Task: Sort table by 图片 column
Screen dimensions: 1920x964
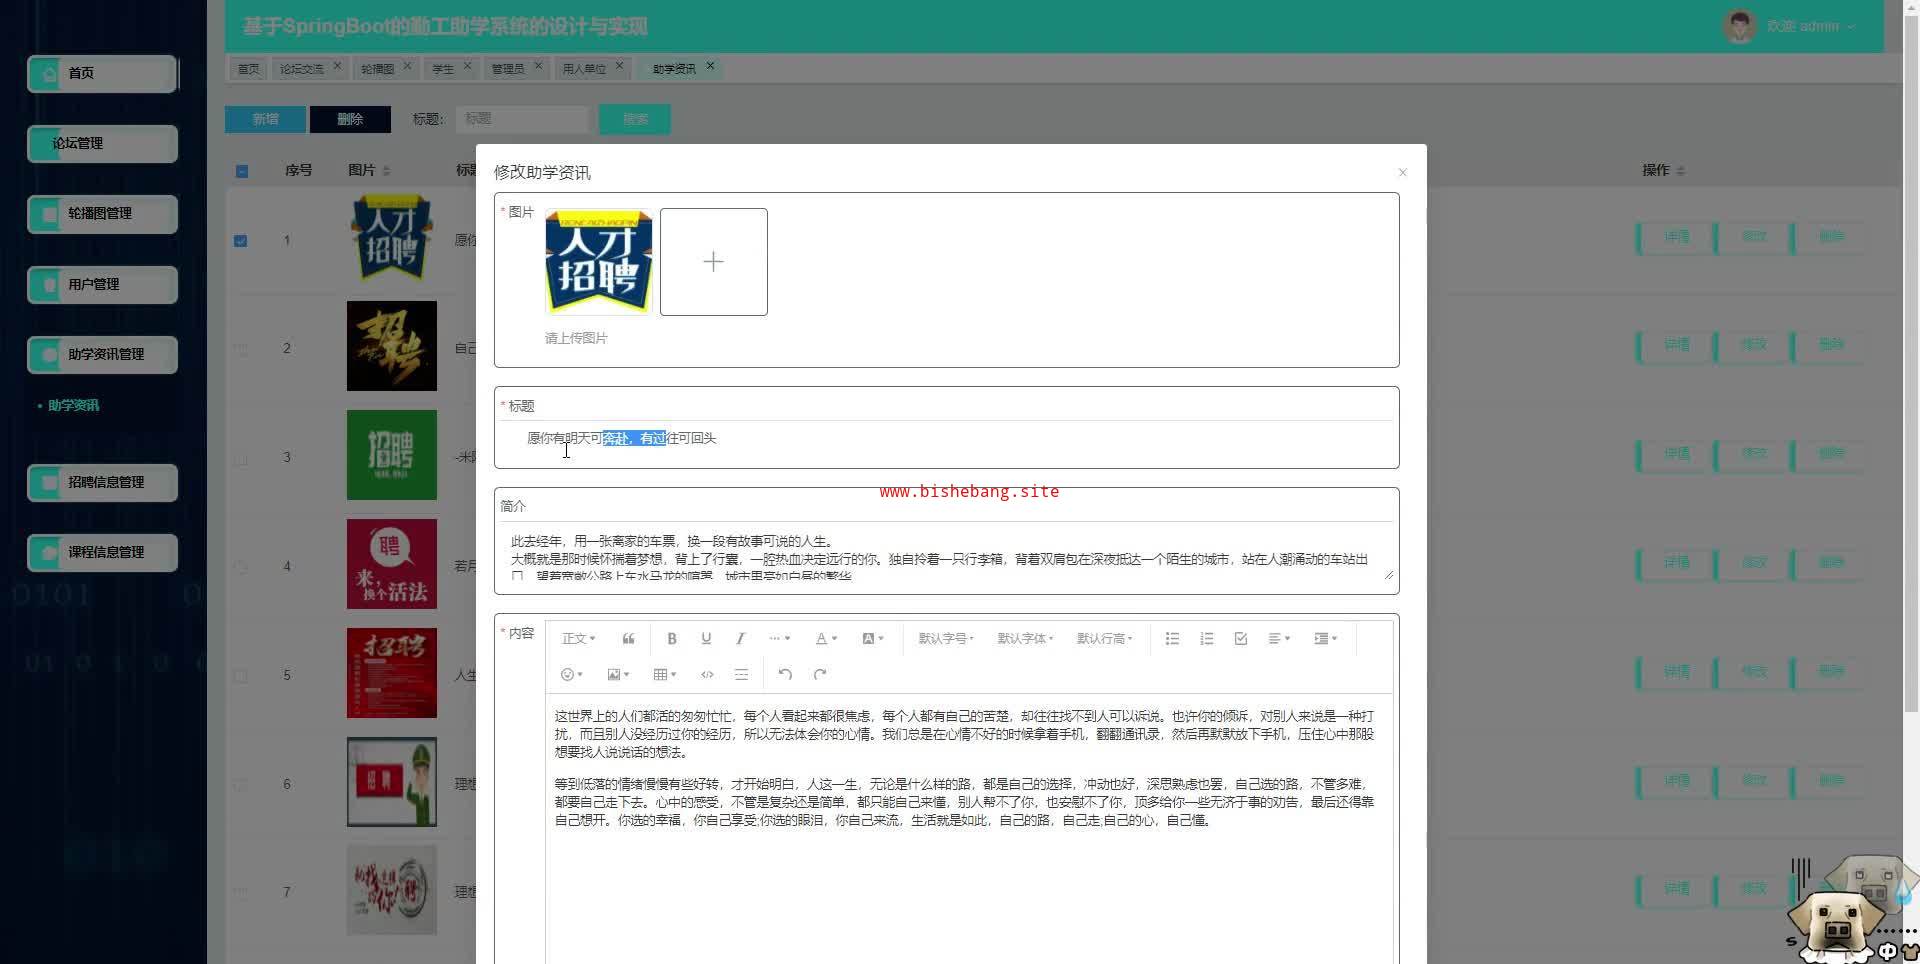Action: coord(386,171)
